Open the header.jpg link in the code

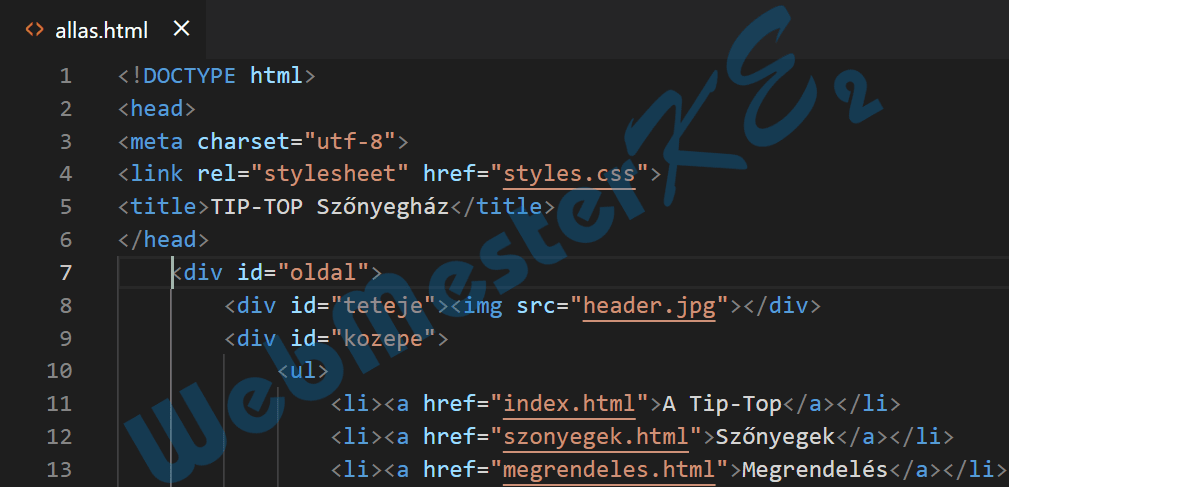click(649, 306)
